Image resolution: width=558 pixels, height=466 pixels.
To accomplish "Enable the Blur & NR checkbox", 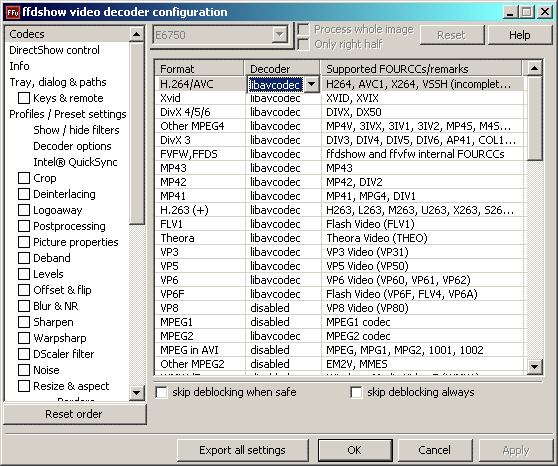I will click(24, 306).
